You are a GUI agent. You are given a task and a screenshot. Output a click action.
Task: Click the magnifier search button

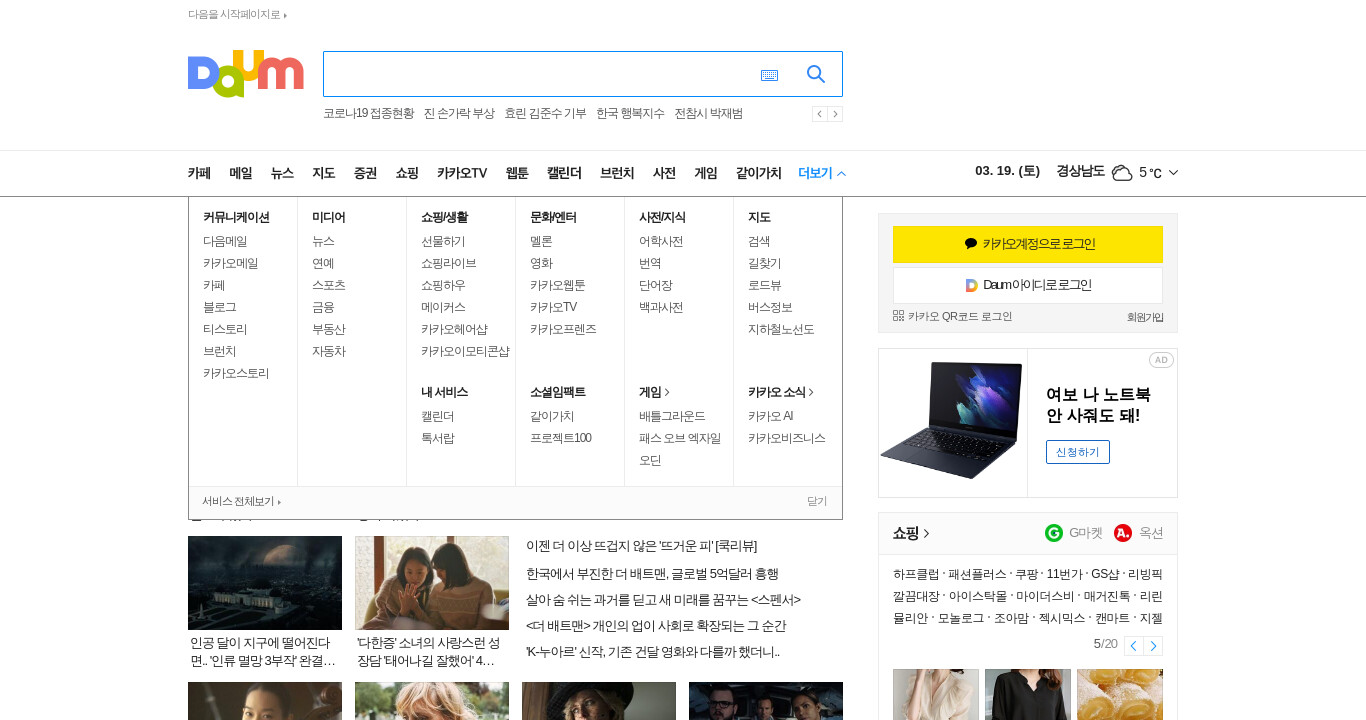816,74
